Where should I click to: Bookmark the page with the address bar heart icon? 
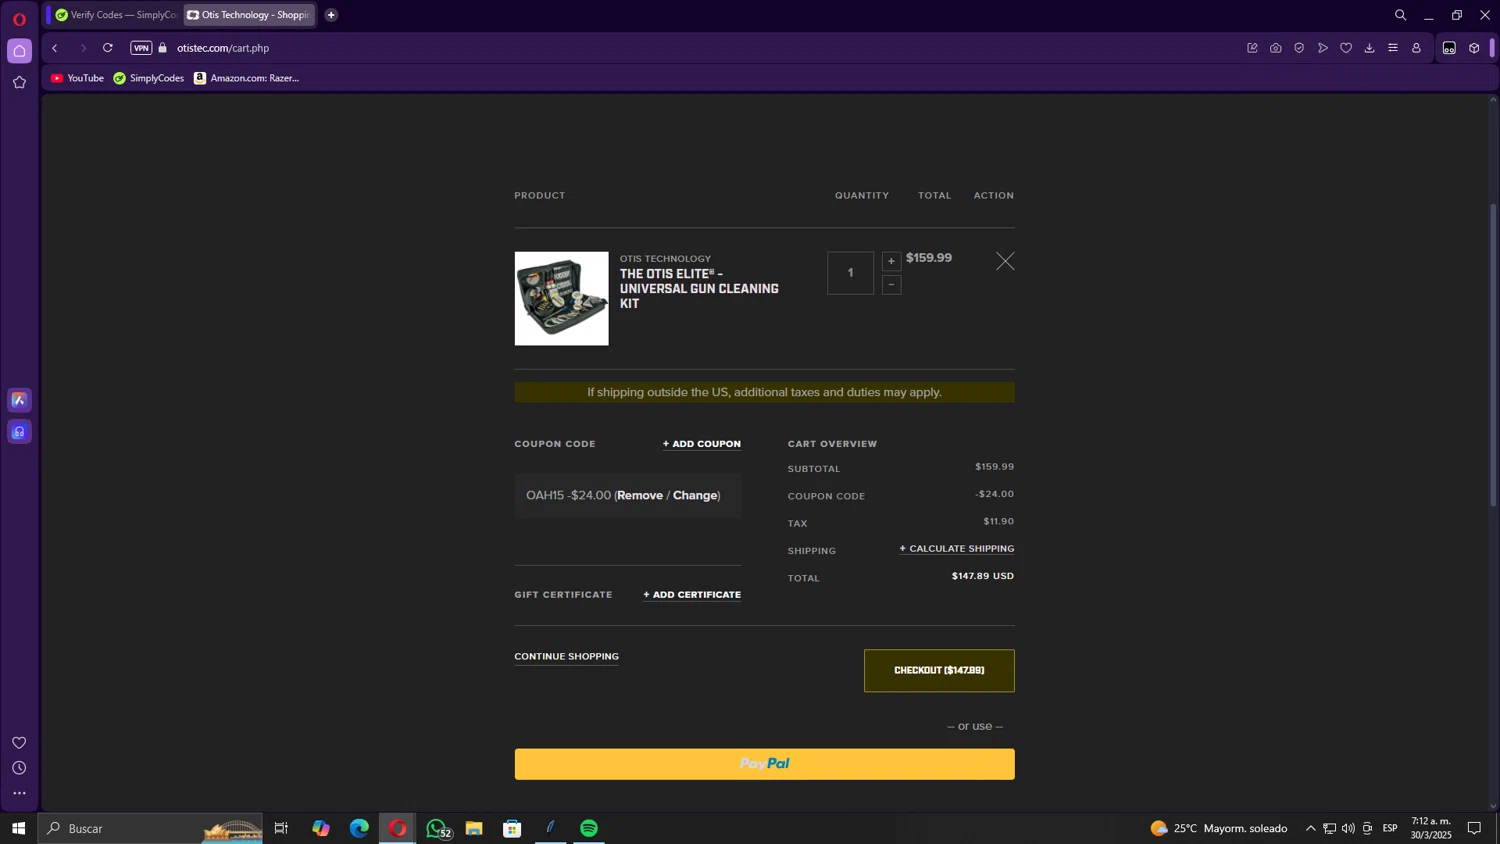pyautogui.click(x=1346, y=48)
